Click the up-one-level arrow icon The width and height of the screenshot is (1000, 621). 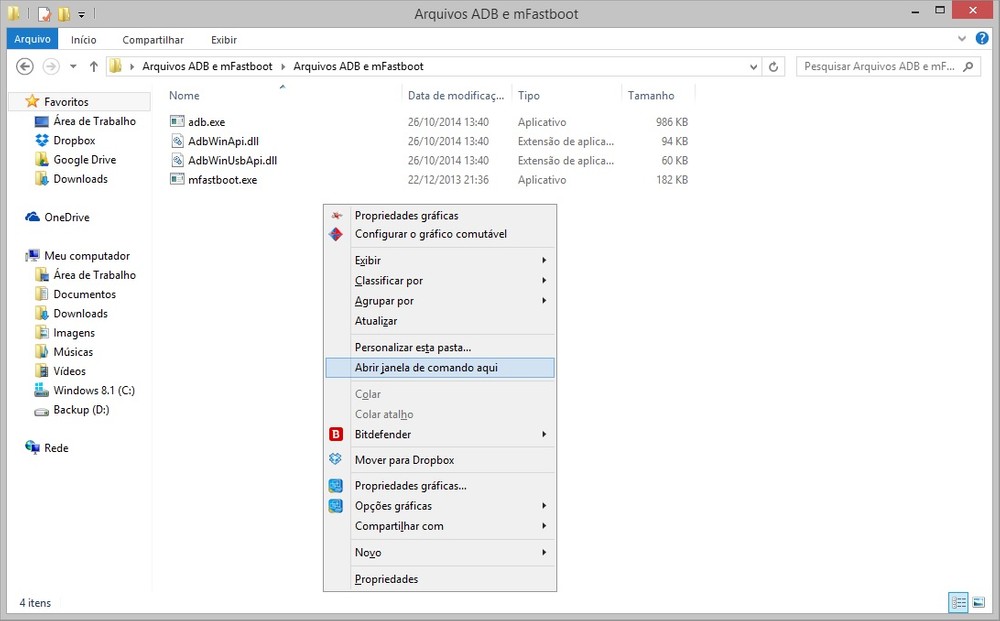click(94, 67)
